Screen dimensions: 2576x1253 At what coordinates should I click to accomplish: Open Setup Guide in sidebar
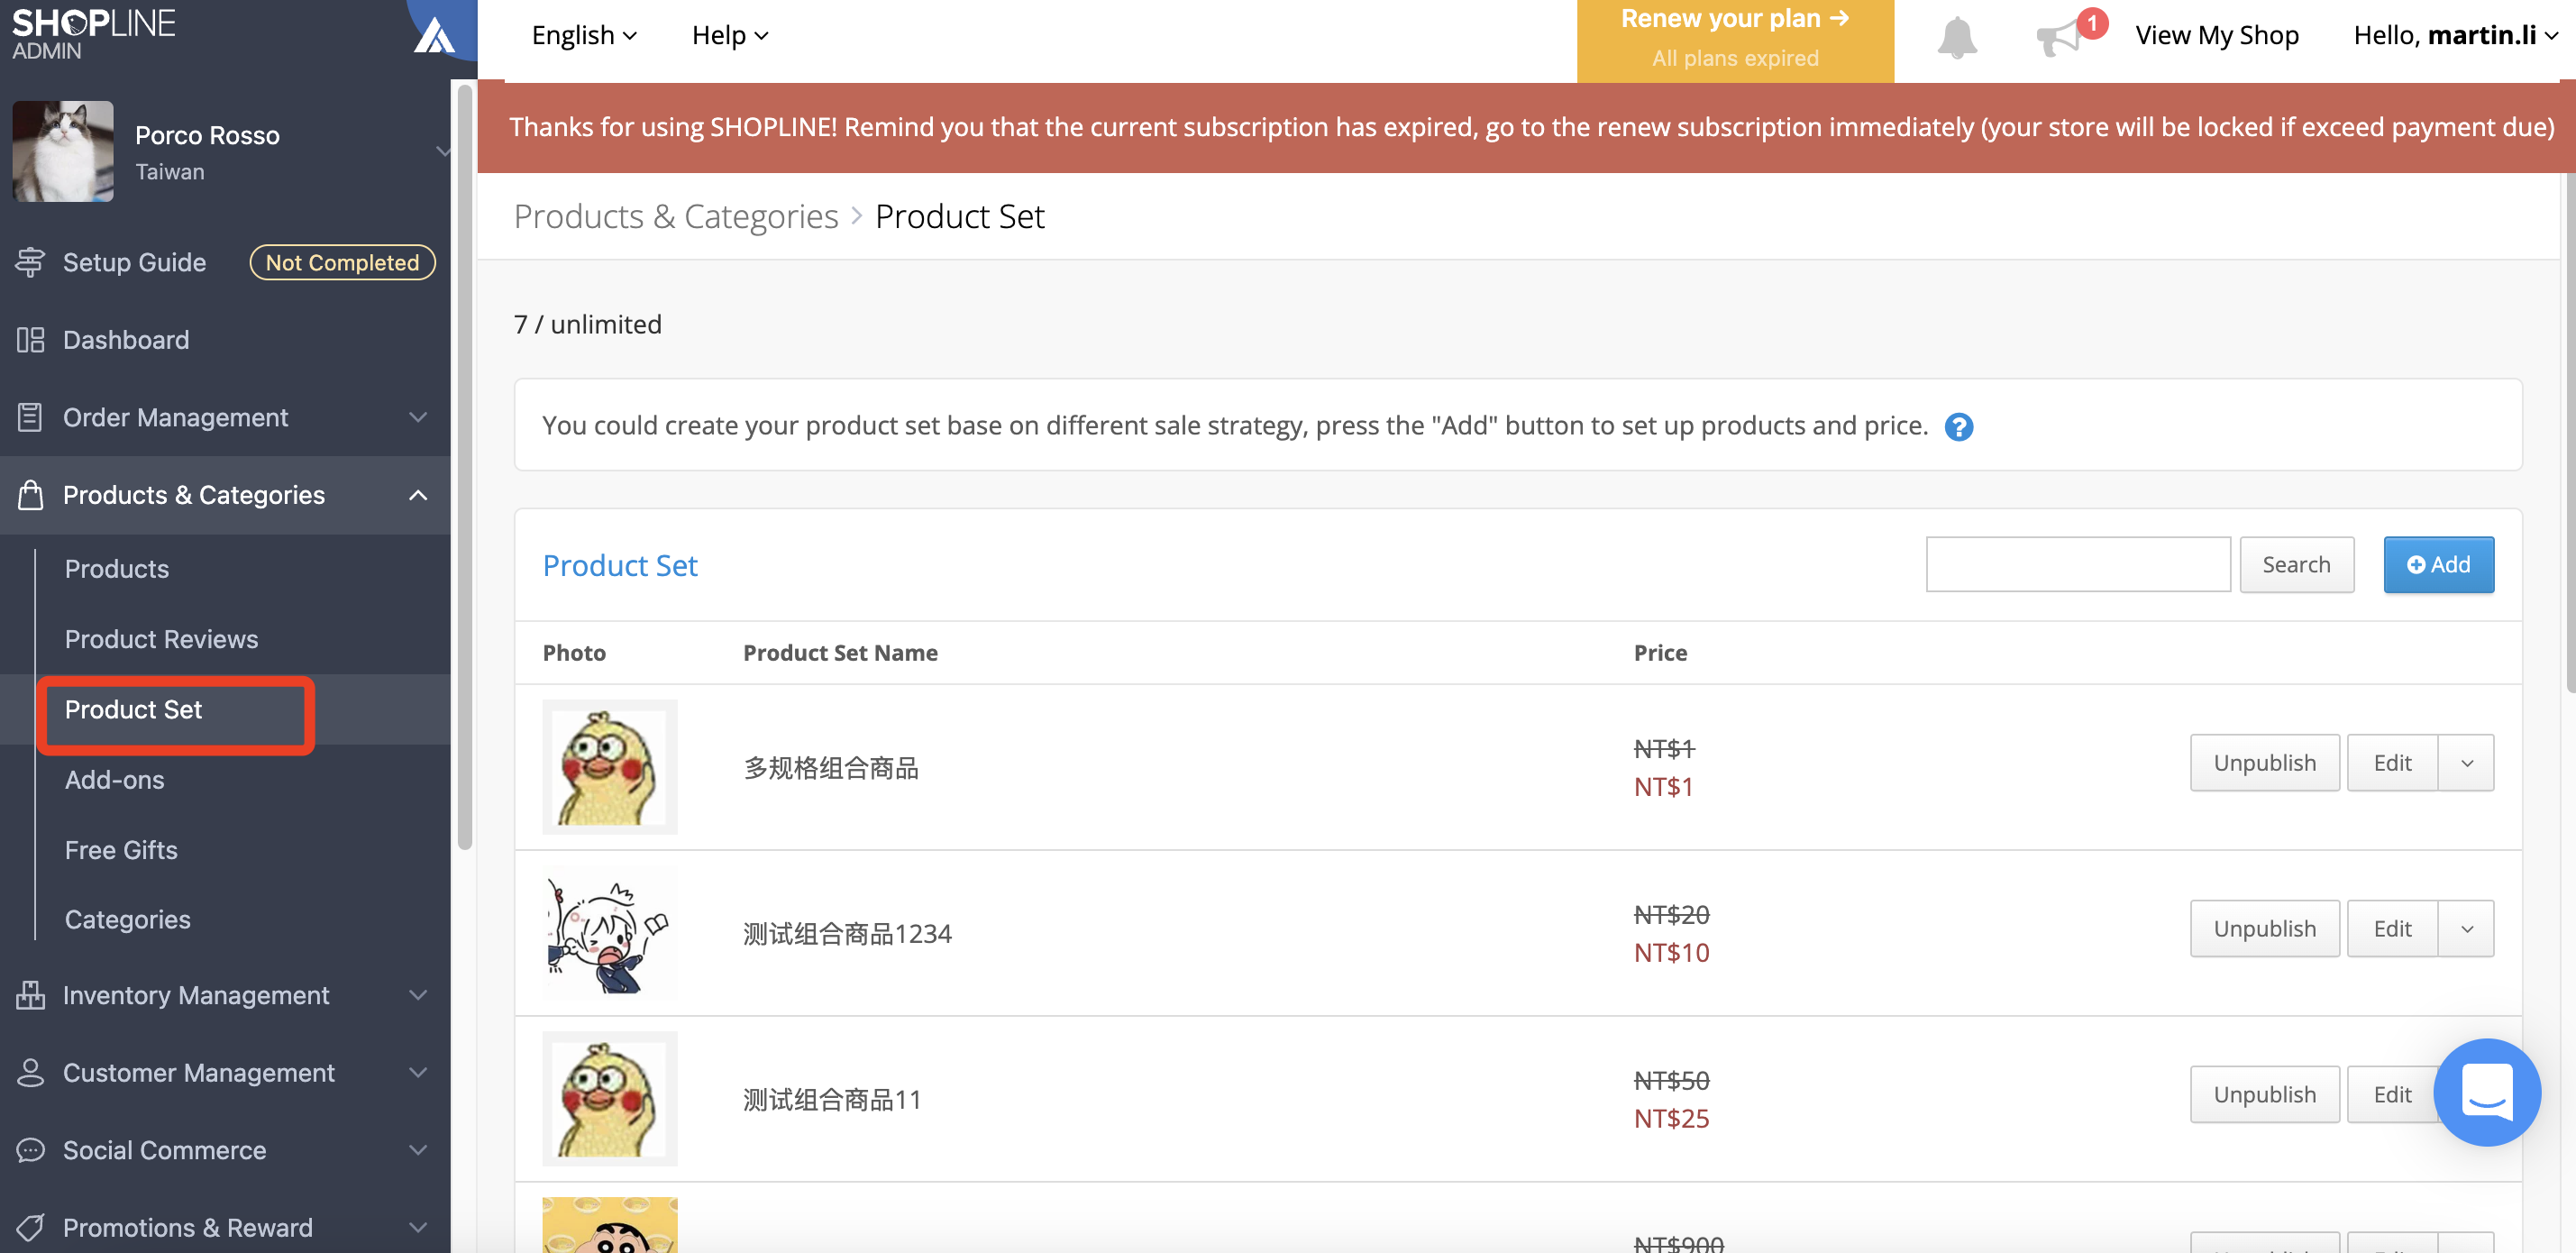134,262
